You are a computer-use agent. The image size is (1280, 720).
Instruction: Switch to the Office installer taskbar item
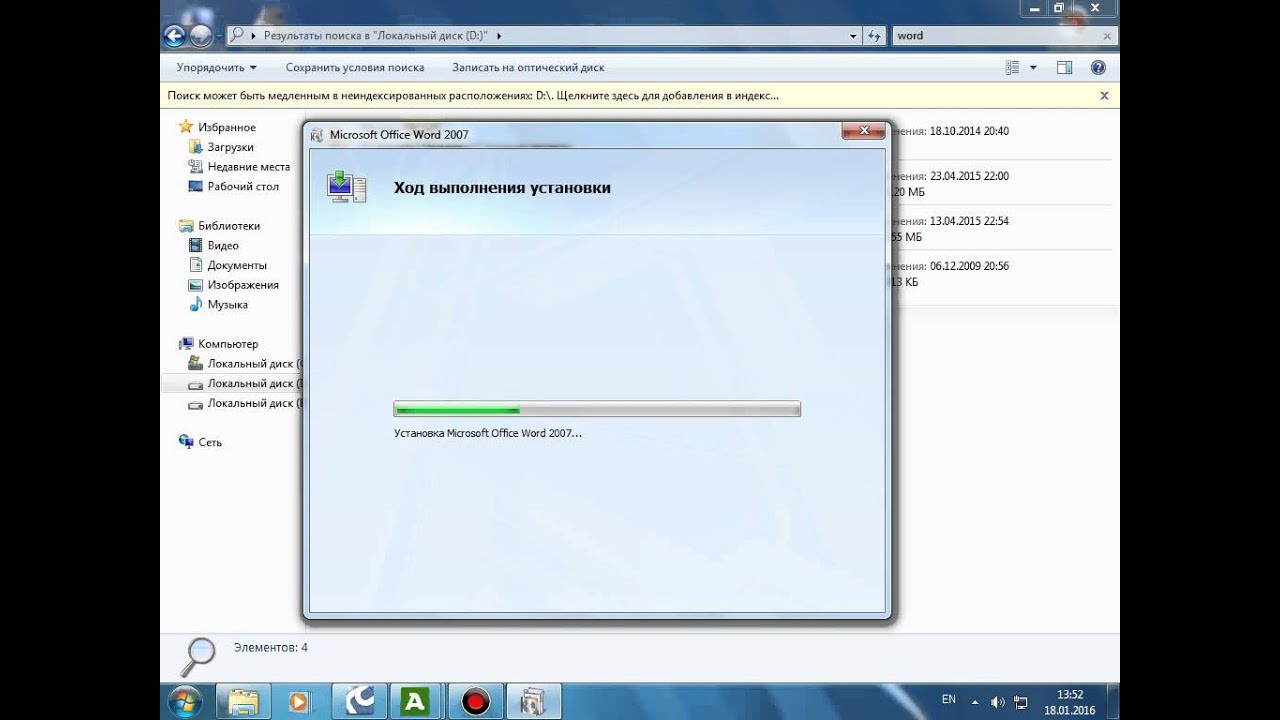[x=533, y=702]
